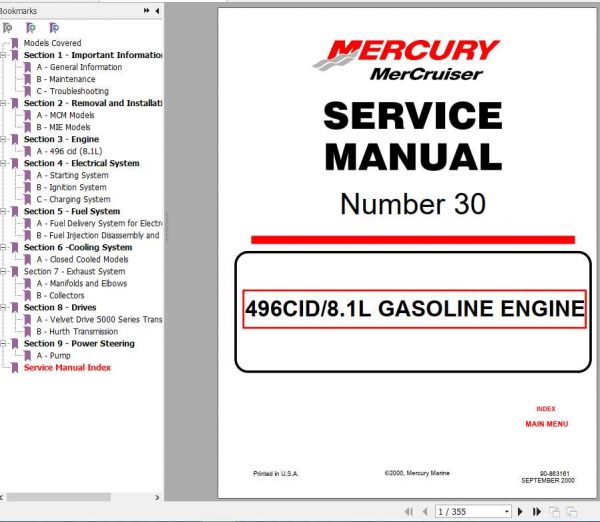Open A - MCM Models bookmark
The height and width of the screenshot is (522, 600).
click(x=65, y=115)
